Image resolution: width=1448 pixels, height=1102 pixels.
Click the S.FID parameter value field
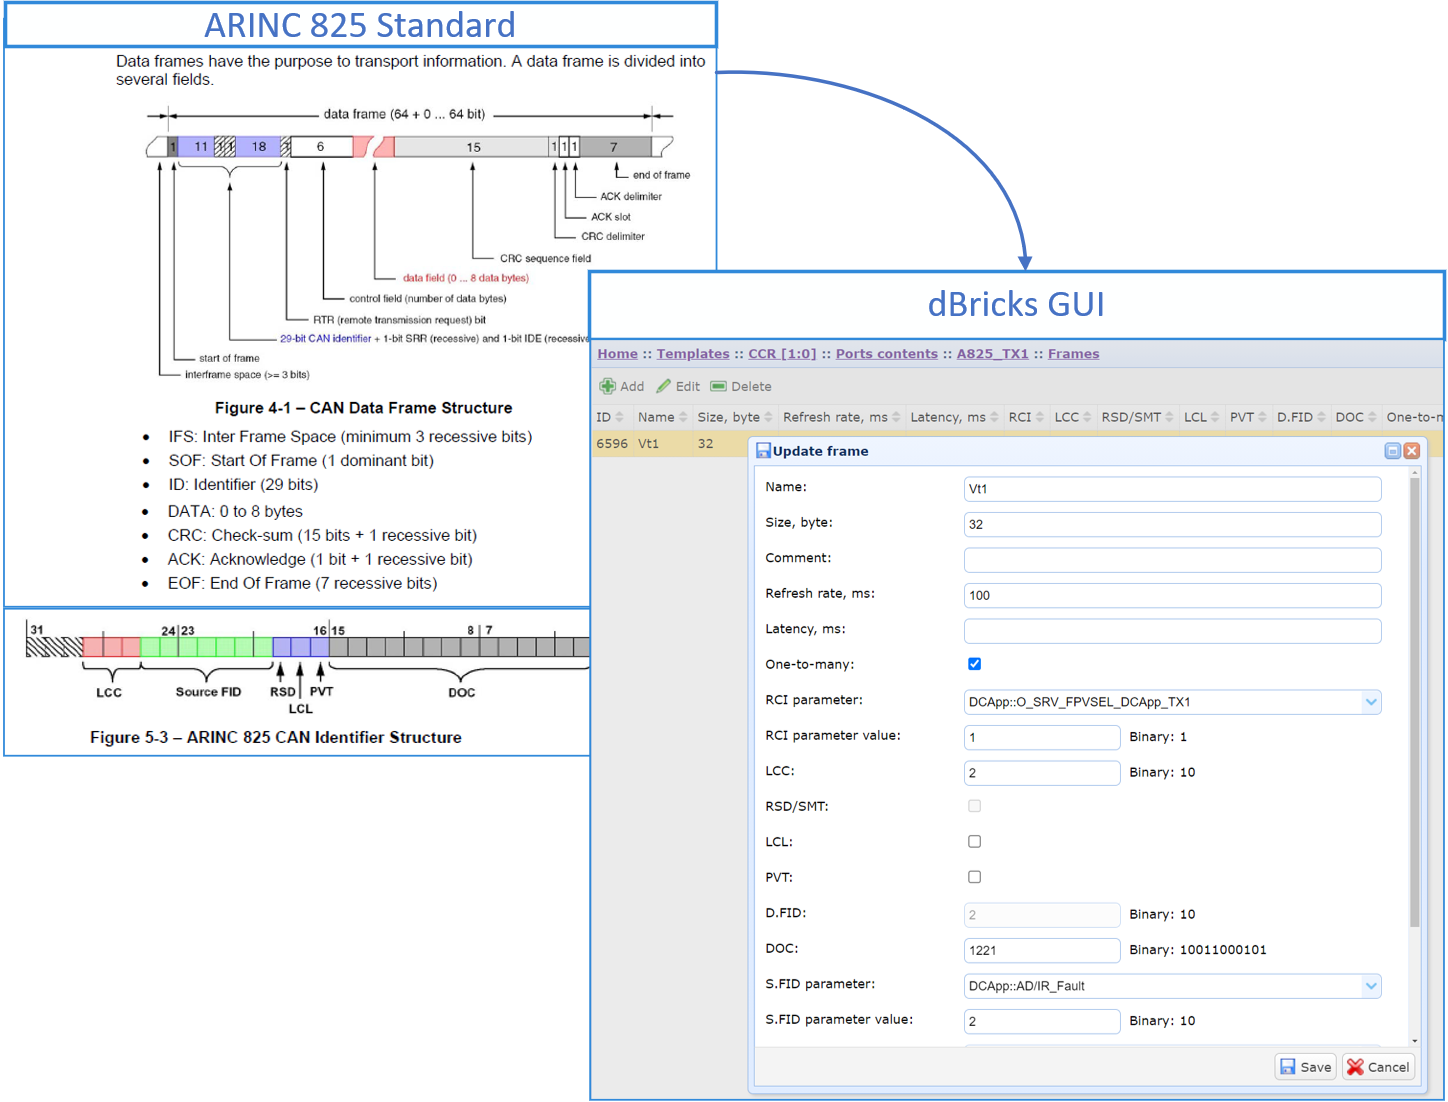1042,1021
